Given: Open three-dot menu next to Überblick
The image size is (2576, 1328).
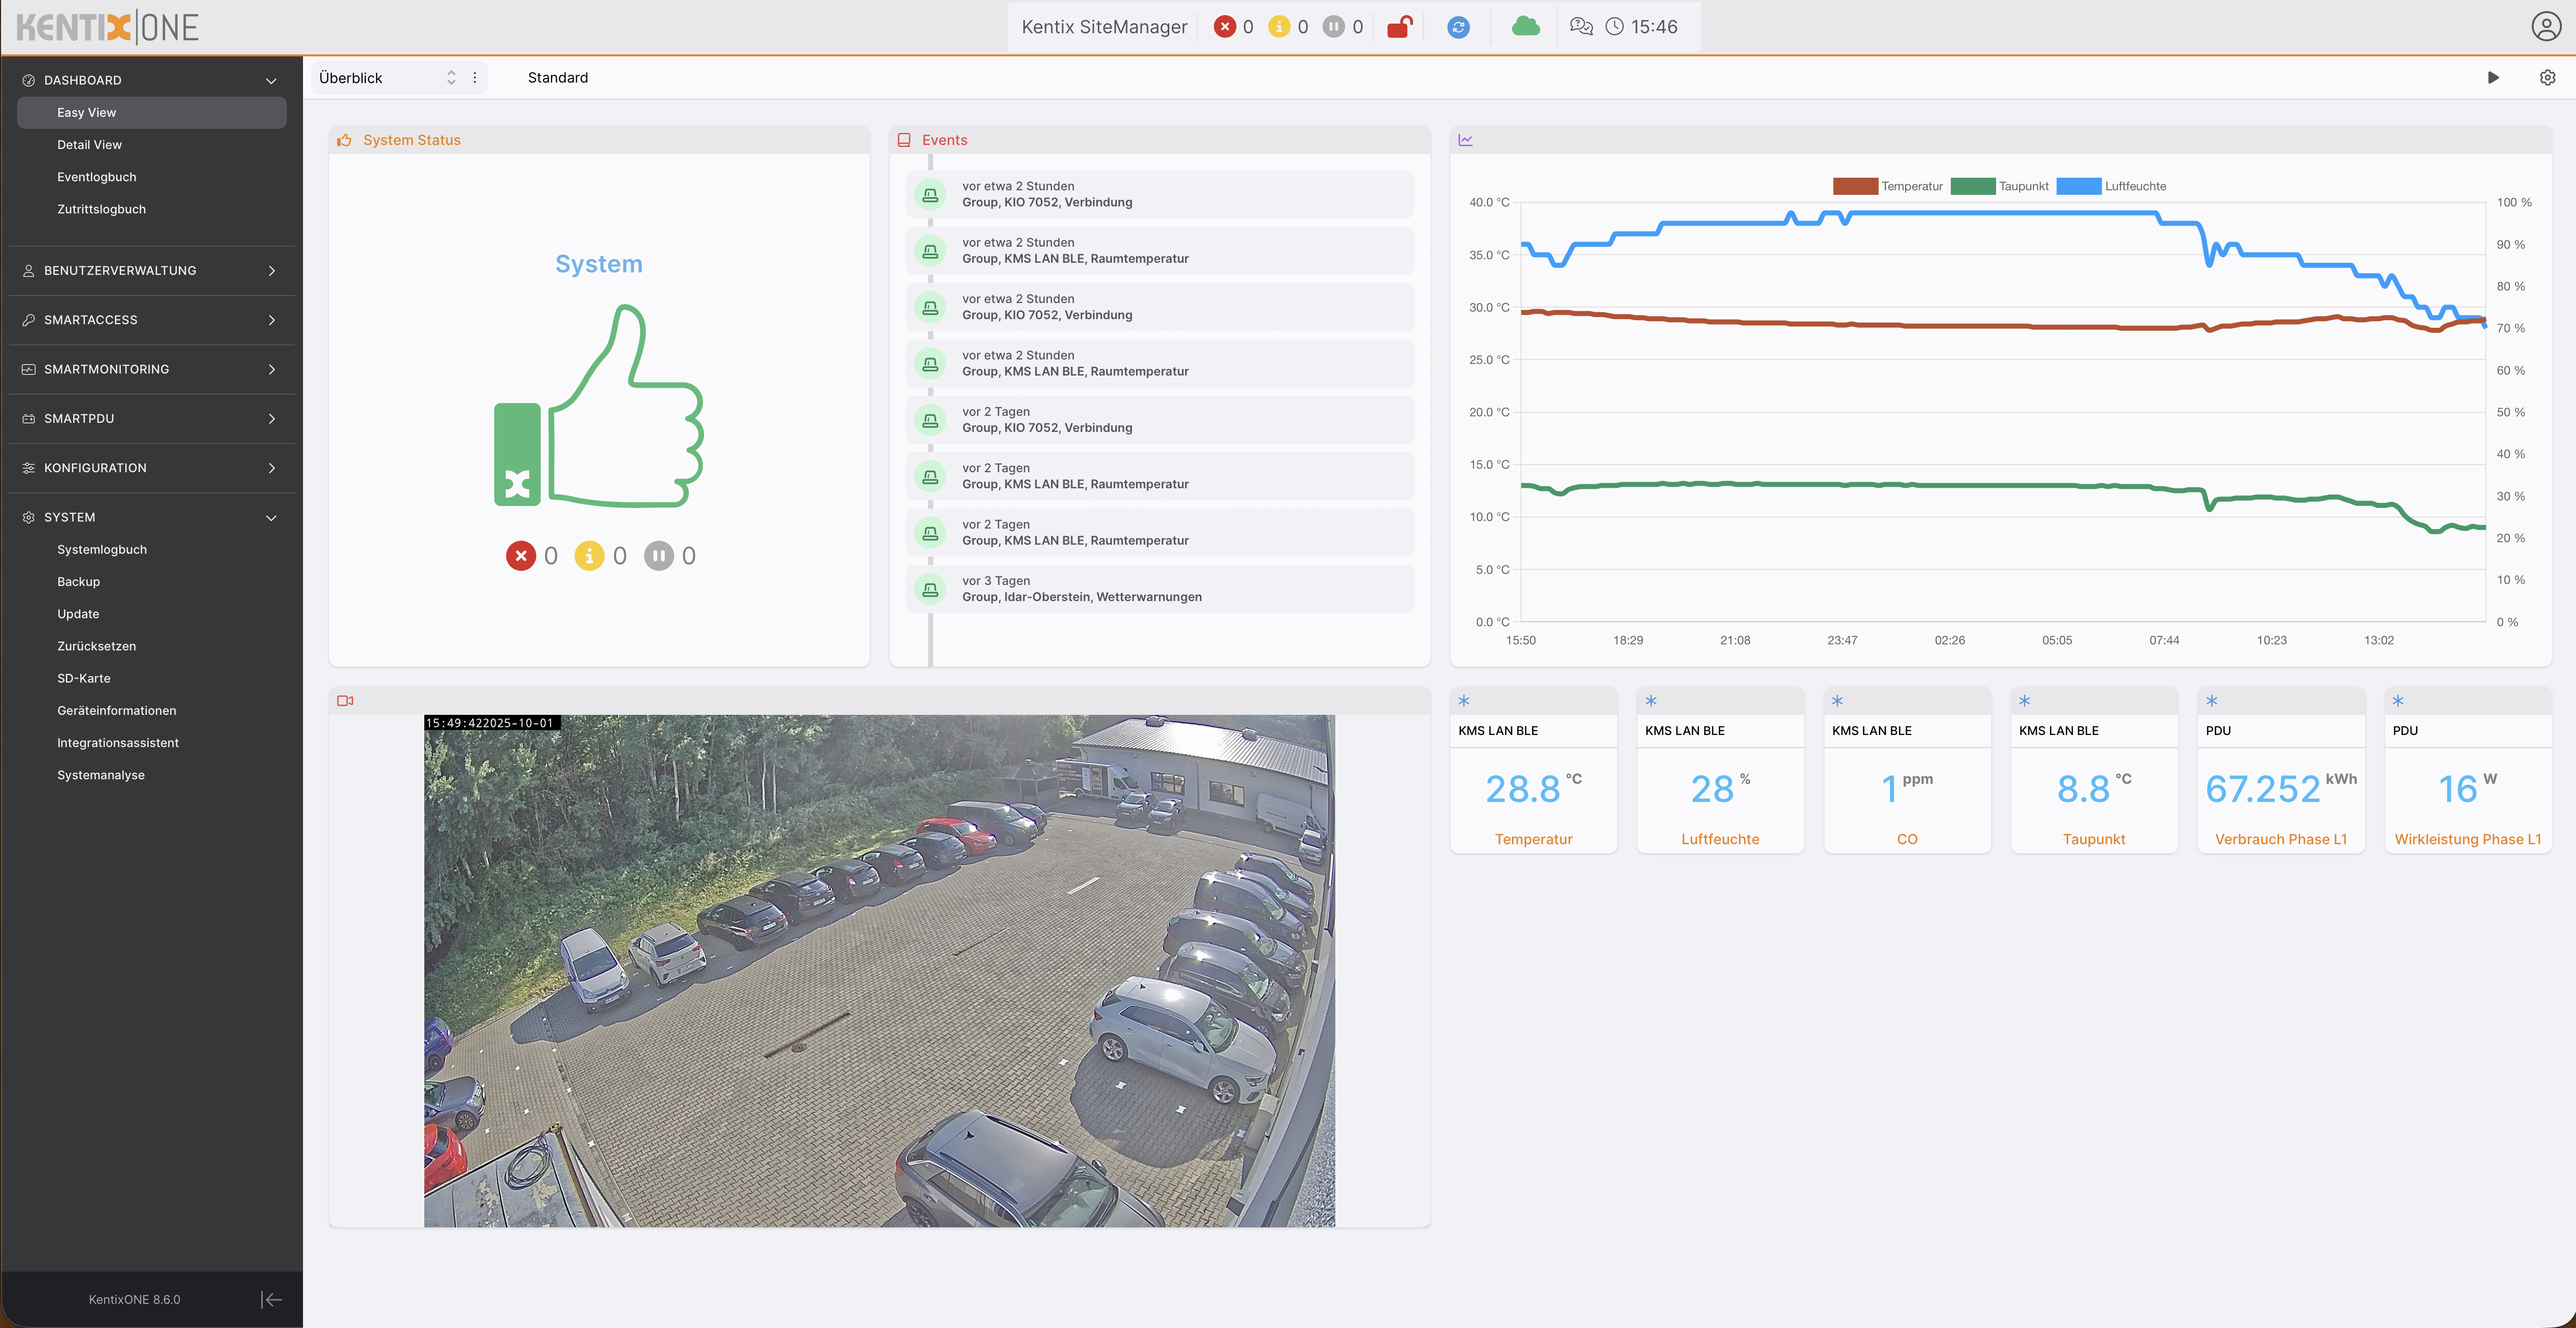Looking at the screenshot, I should click(x=475, y=78).
